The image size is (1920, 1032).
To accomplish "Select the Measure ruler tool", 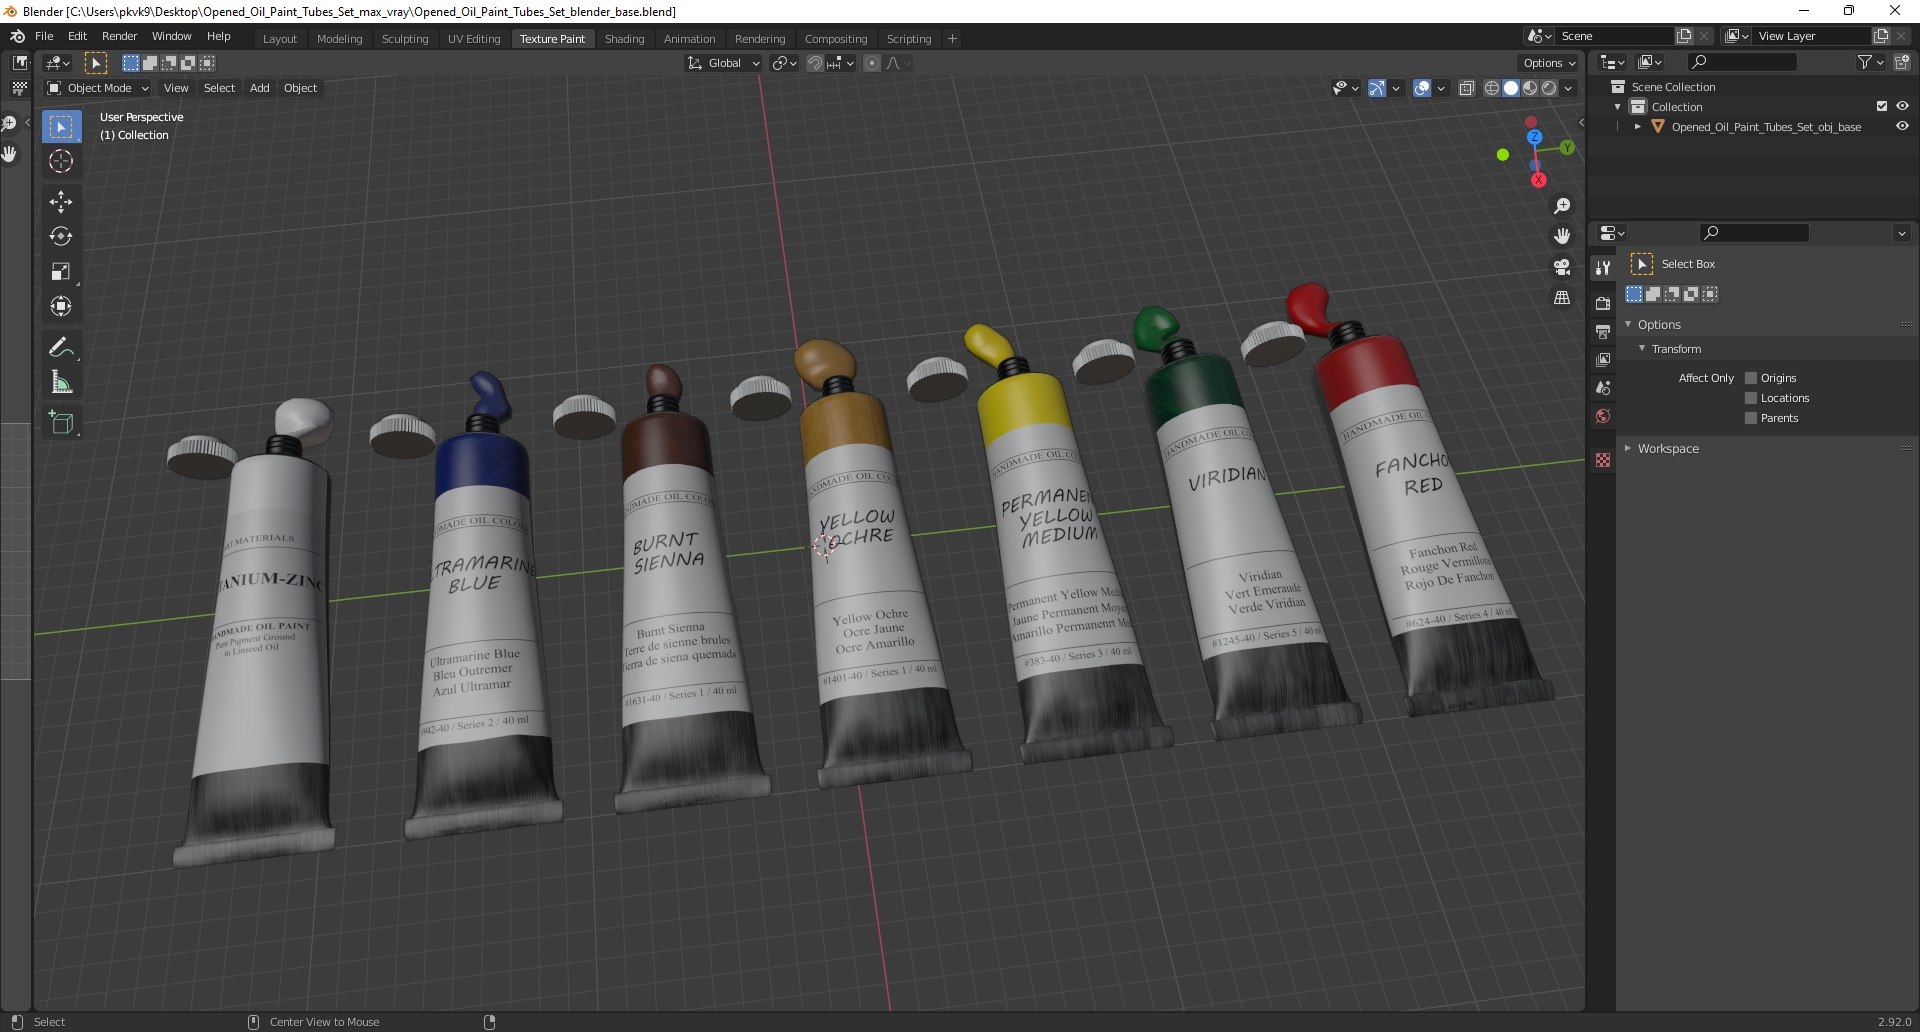I will pos(61,383).
